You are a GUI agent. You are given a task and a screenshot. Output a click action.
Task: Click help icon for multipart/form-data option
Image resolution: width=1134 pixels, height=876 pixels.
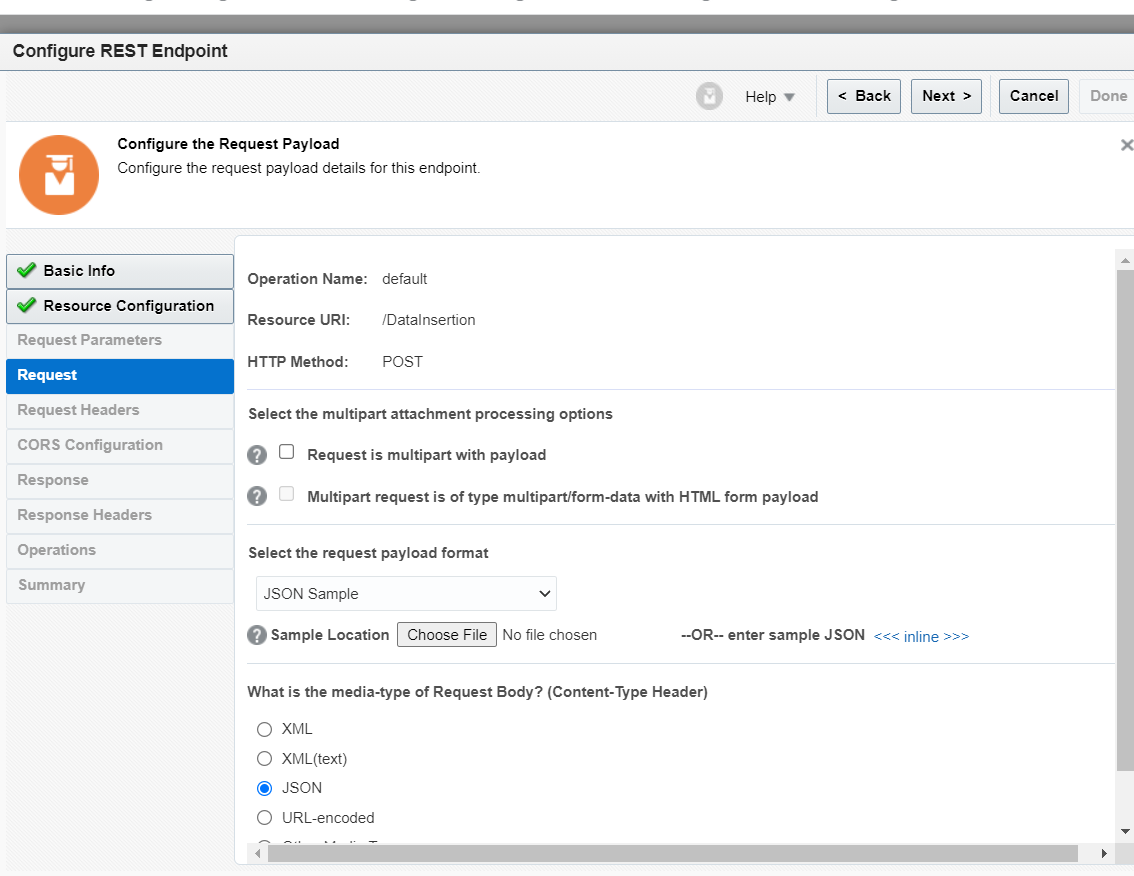point(257,496)
